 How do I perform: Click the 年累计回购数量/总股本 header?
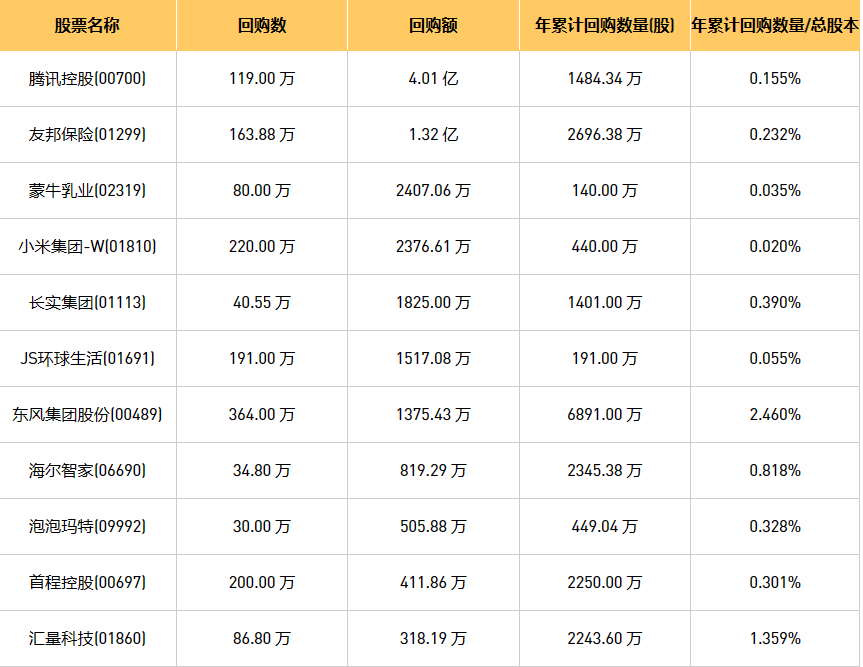point(775,26)
